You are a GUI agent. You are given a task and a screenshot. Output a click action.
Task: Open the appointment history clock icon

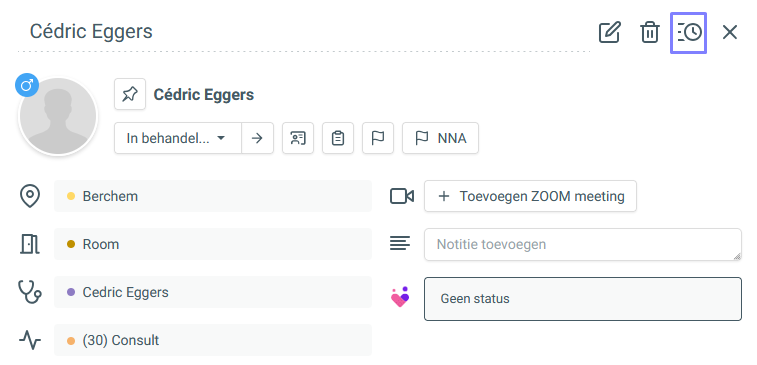tap(688, 33)
